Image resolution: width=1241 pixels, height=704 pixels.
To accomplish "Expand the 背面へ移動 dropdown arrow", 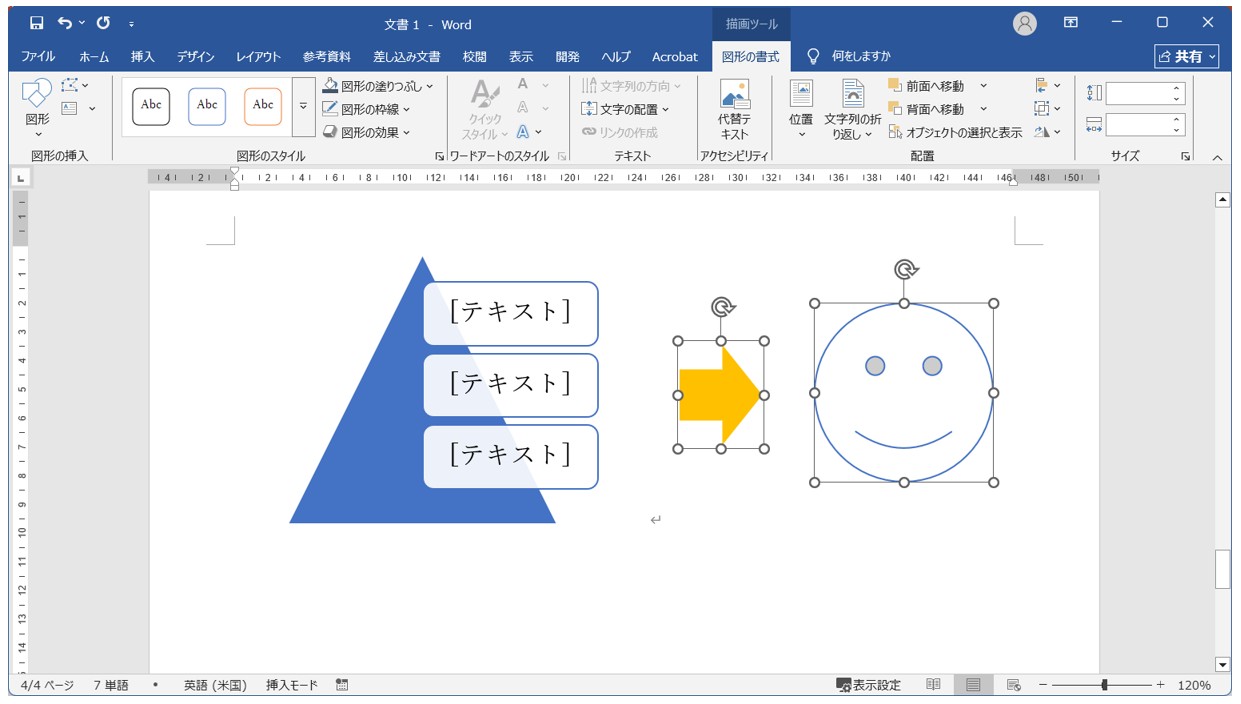I will [983, 109].
